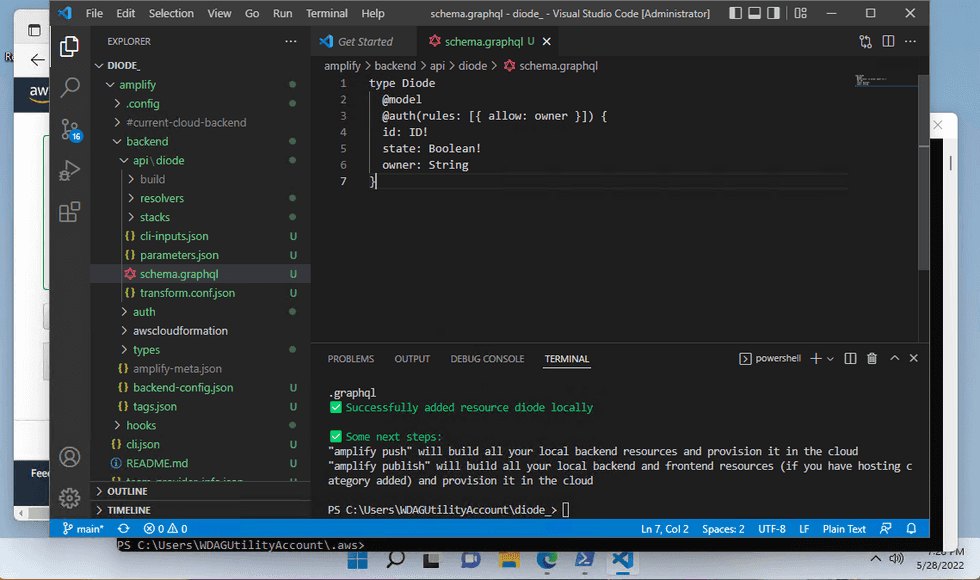This screenshot has height=580, width=980.
Task: Kill terminal with the trash icon
Action: (x=872, y=358)
